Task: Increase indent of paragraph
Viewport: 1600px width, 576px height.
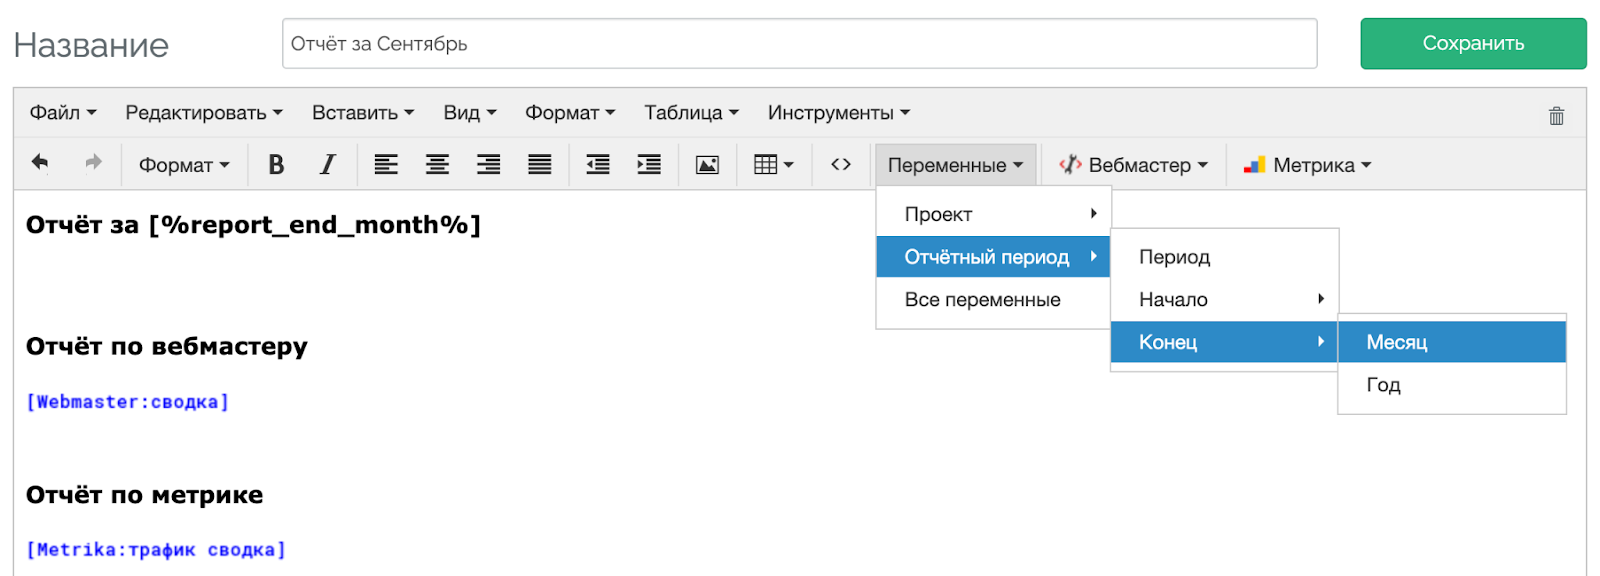Action: (x=649, y=165)
